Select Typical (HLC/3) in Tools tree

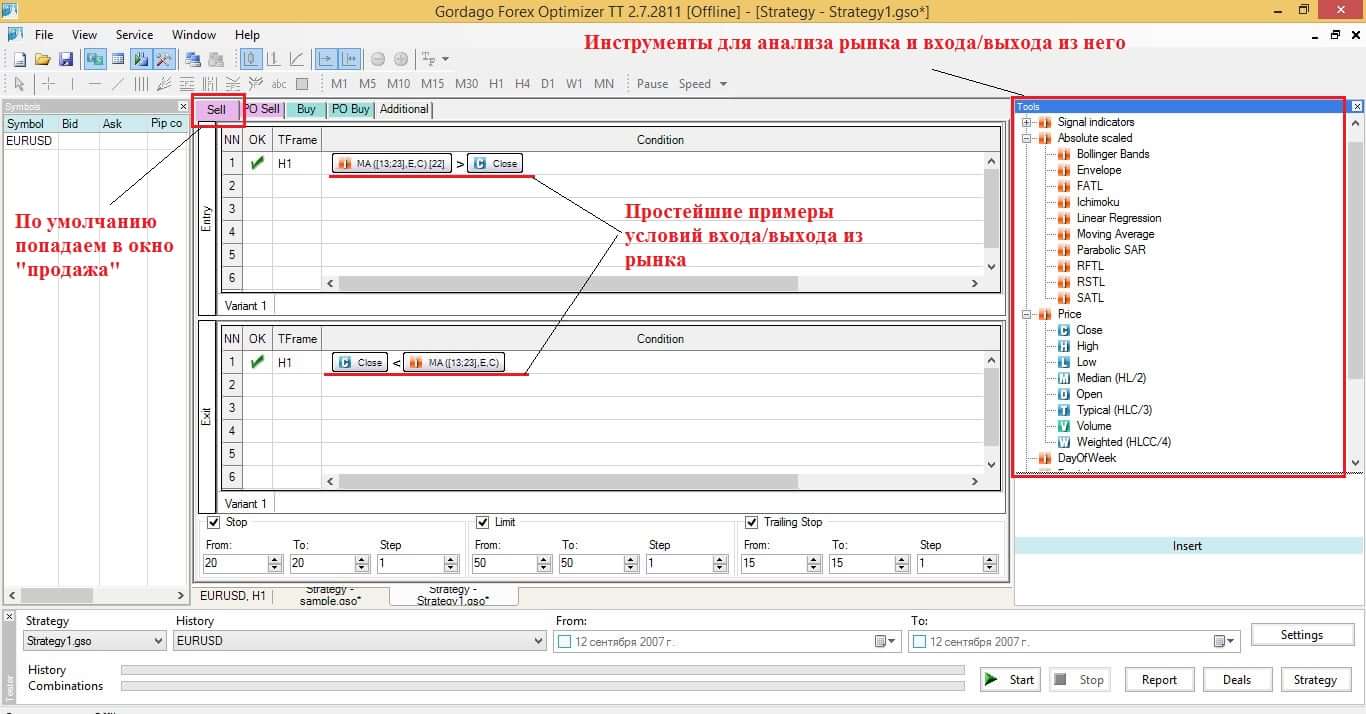coord(1113,410)
